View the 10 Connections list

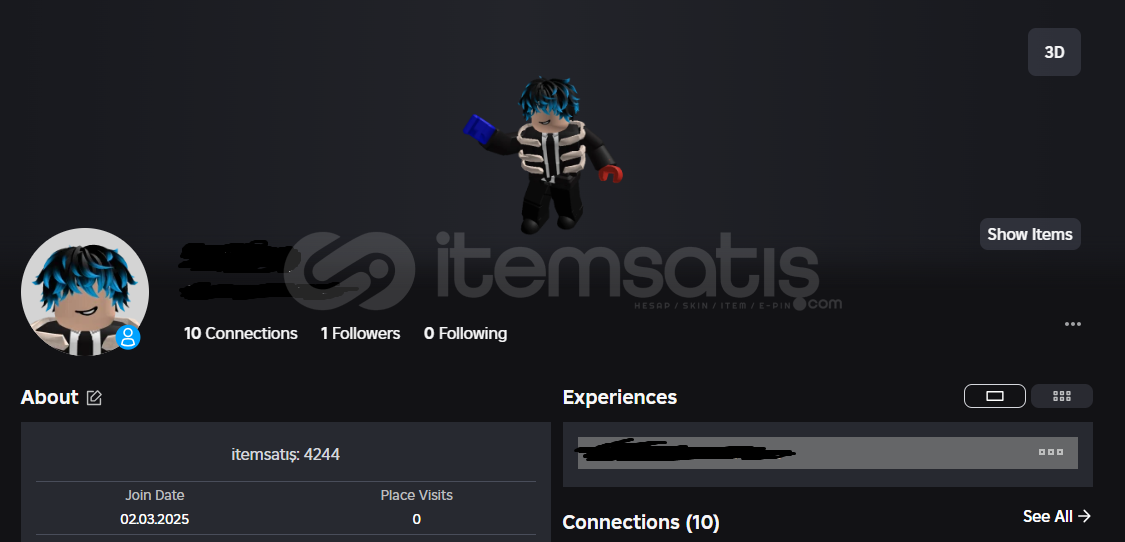[240, 333]
